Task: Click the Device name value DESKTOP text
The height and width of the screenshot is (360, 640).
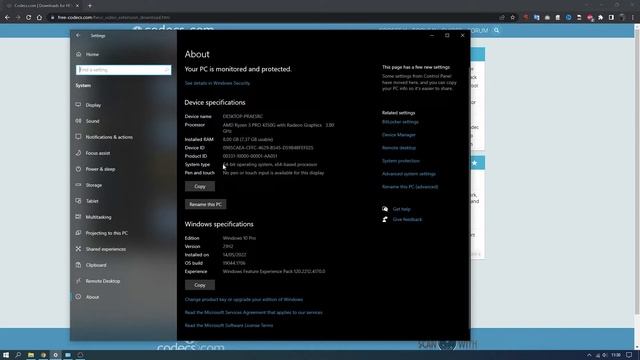Action: 242,117
